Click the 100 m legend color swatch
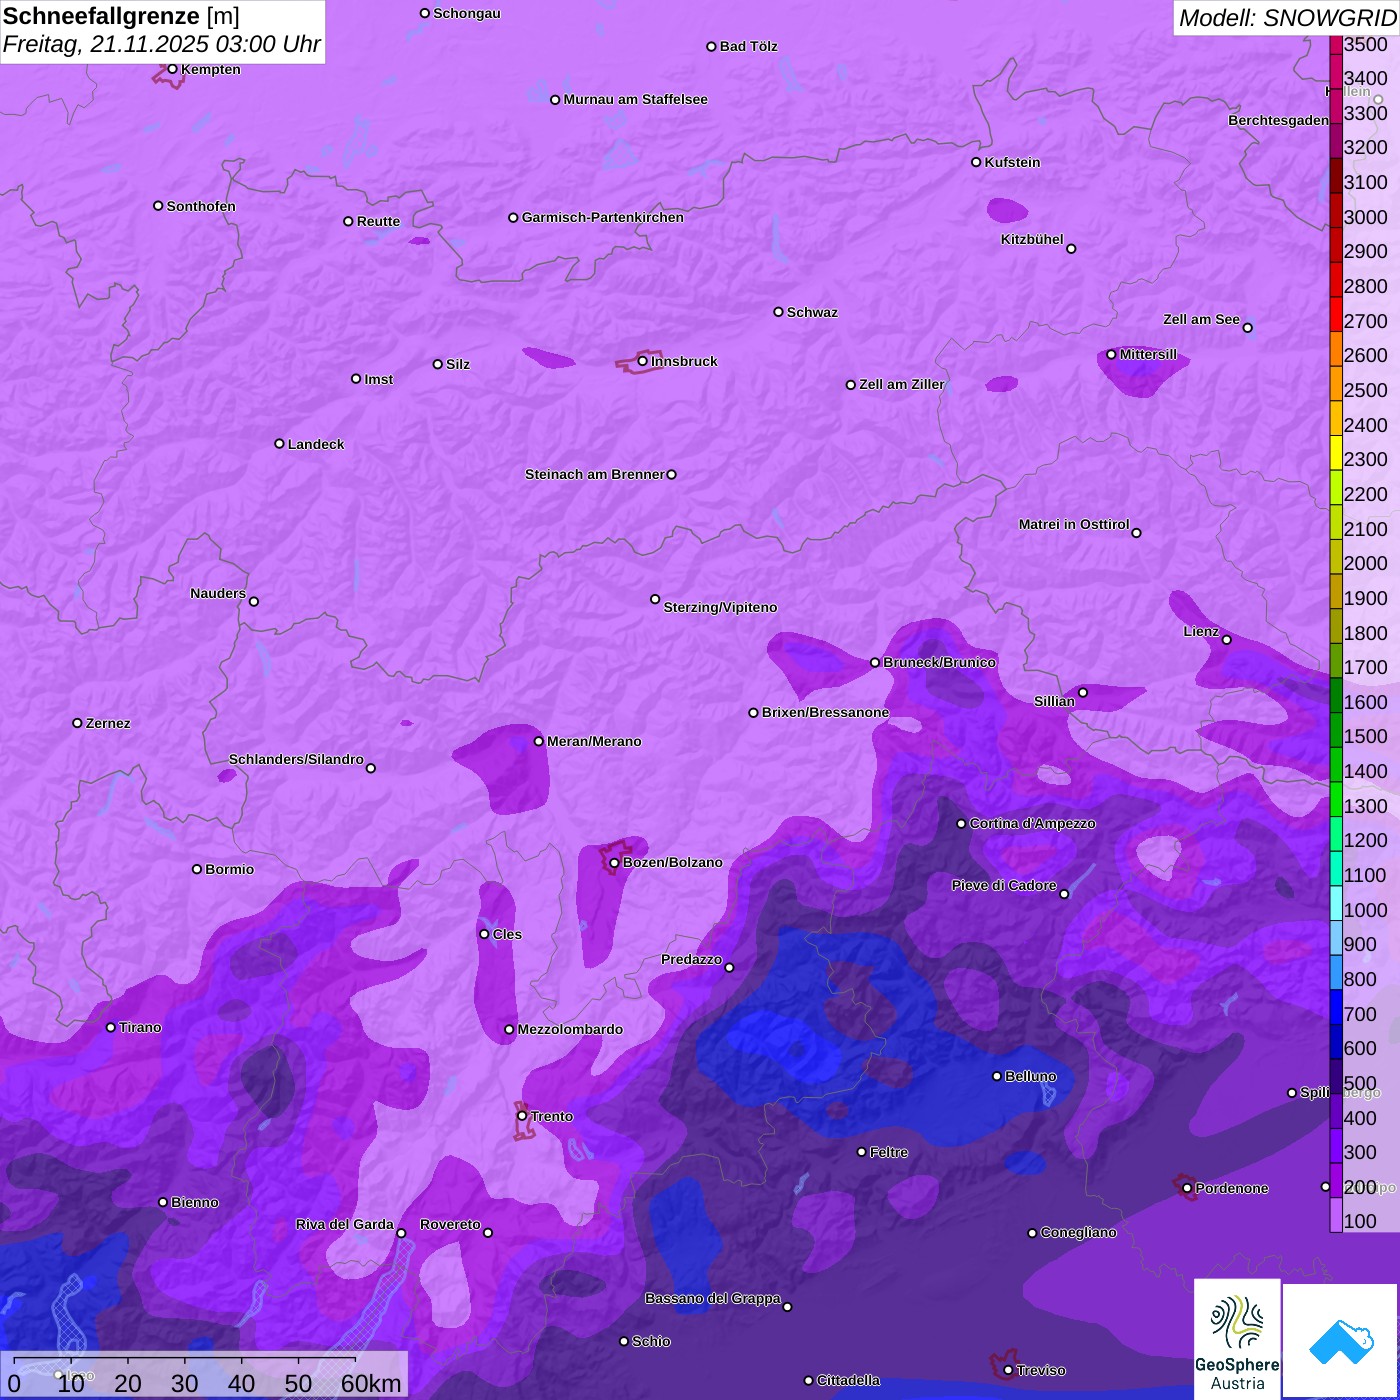 (x=1336, y=1214)
